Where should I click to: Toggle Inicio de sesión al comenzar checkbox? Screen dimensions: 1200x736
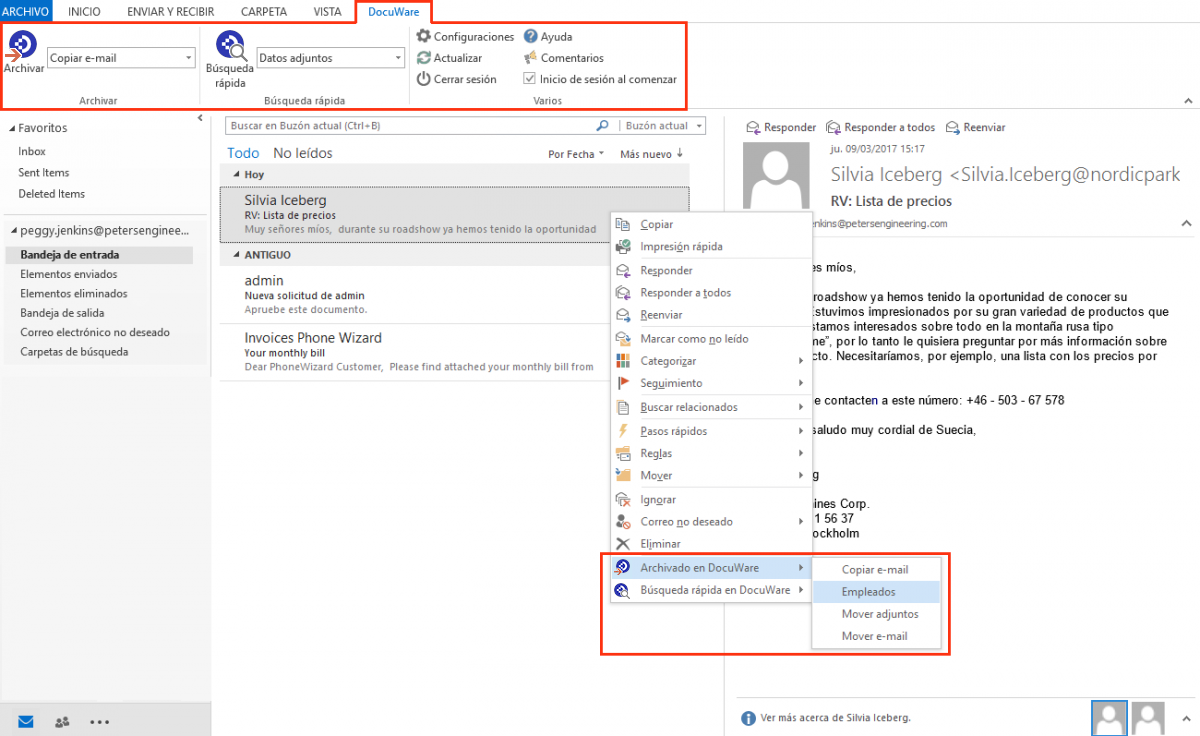point(531,79)
